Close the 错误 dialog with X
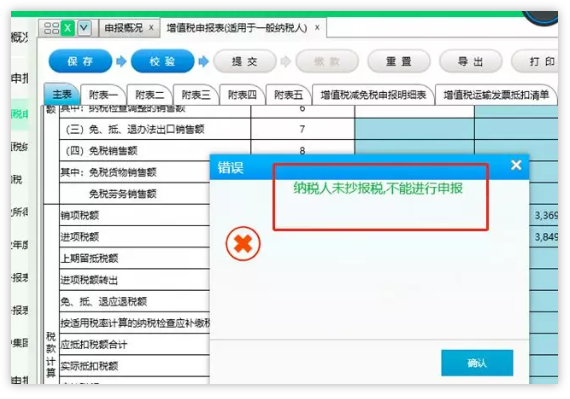Screen dimensions: 570x399 (516, 165)
